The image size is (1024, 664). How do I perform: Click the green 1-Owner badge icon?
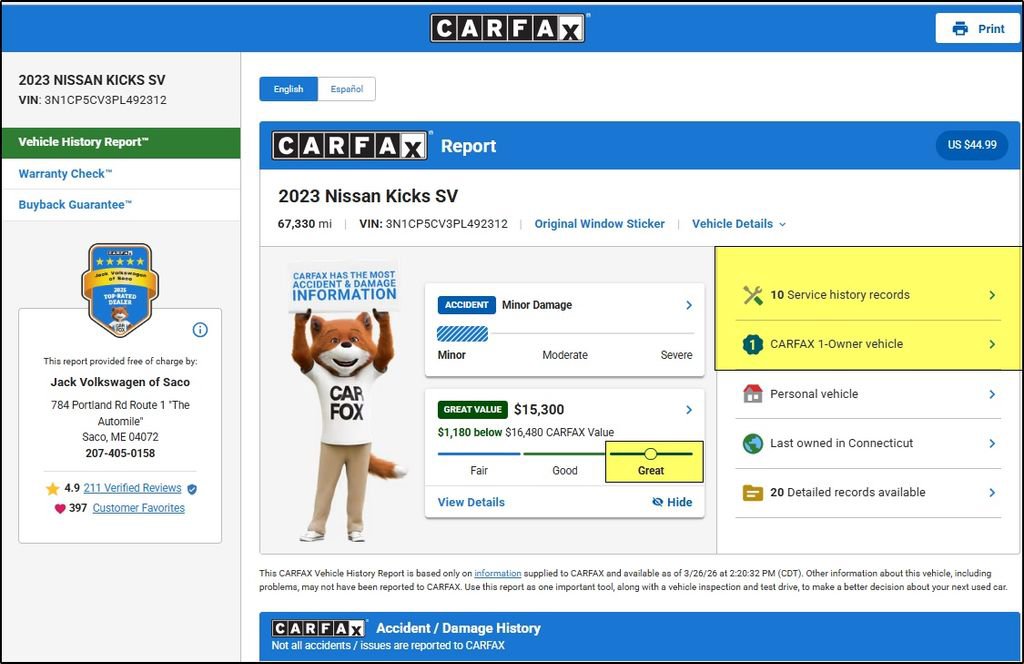753,344
